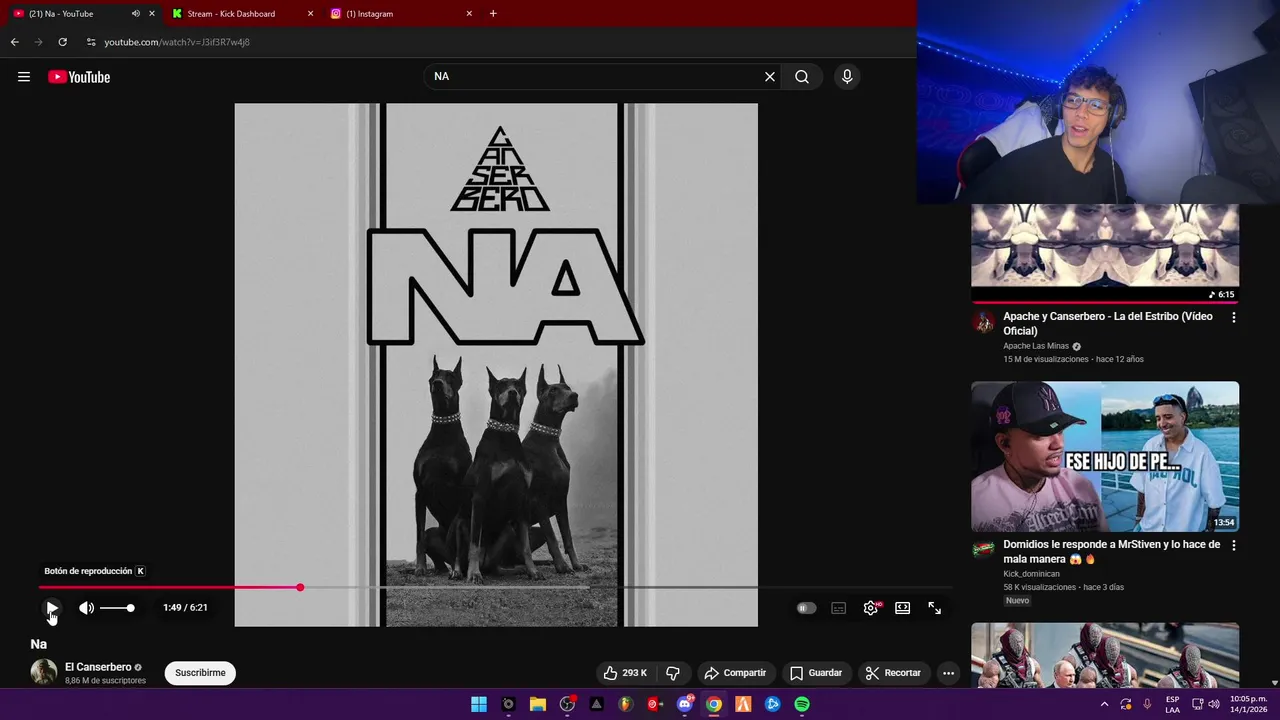Clear the search box with the X
Screen dimensions: 1280x720
point(770,77)
